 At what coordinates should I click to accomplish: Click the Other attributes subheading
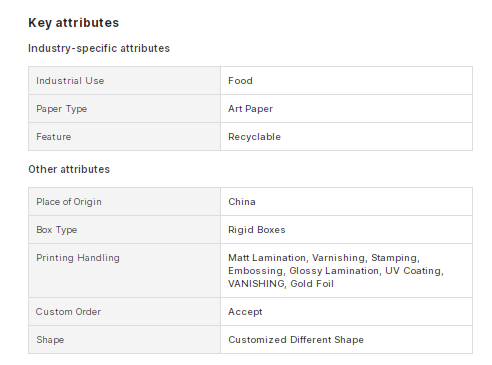(69, 169)
